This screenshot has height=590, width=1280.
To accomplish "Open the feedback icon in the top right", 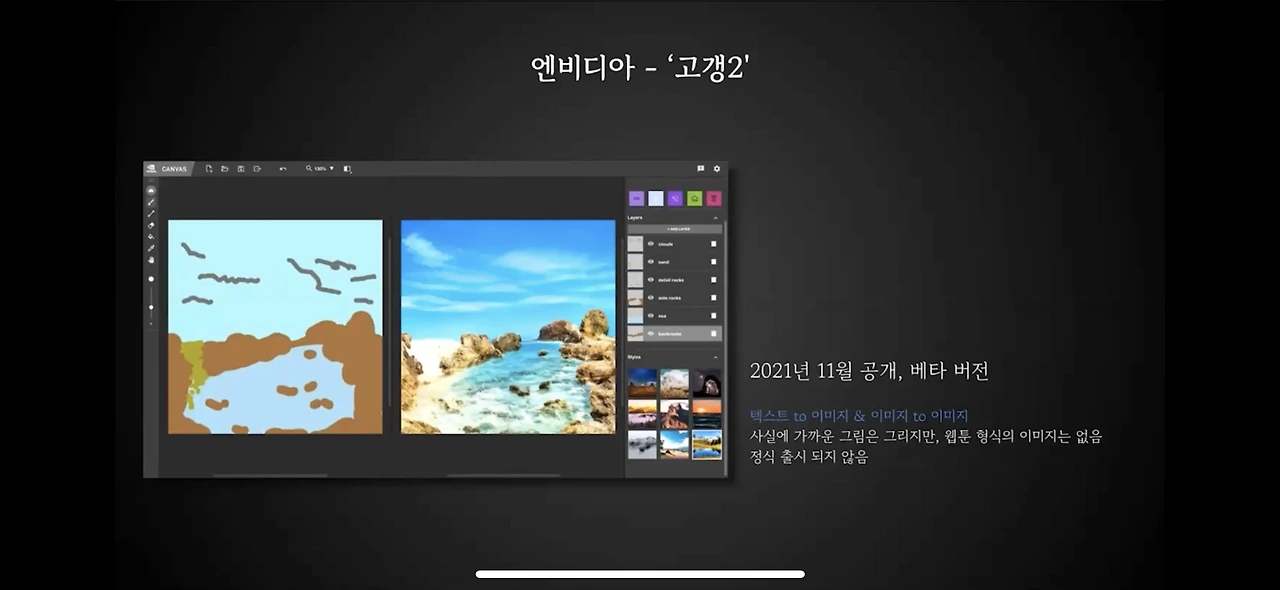I will (x=701, y=168).
